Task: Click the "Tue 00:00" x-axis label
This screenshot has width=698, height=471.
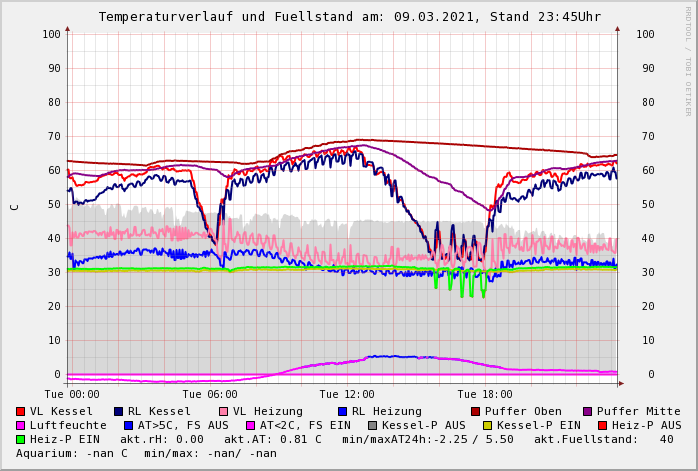Action: tap(72, 394)
